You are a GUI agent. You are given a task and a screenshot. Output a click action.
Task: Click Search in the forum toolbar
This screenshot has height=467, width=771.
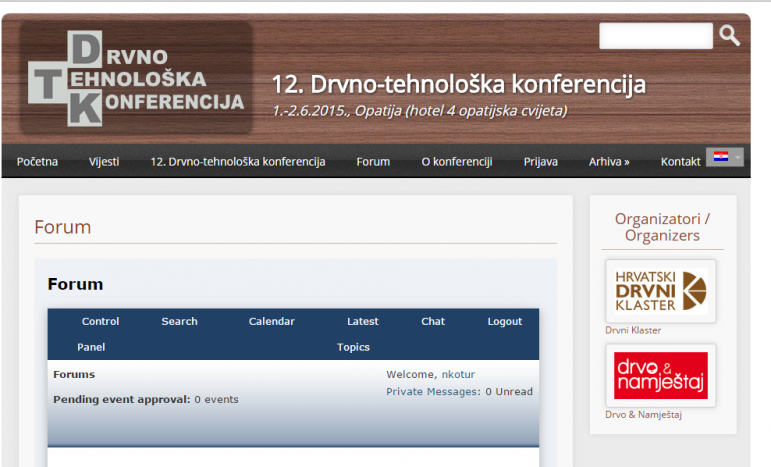[179, 322]
